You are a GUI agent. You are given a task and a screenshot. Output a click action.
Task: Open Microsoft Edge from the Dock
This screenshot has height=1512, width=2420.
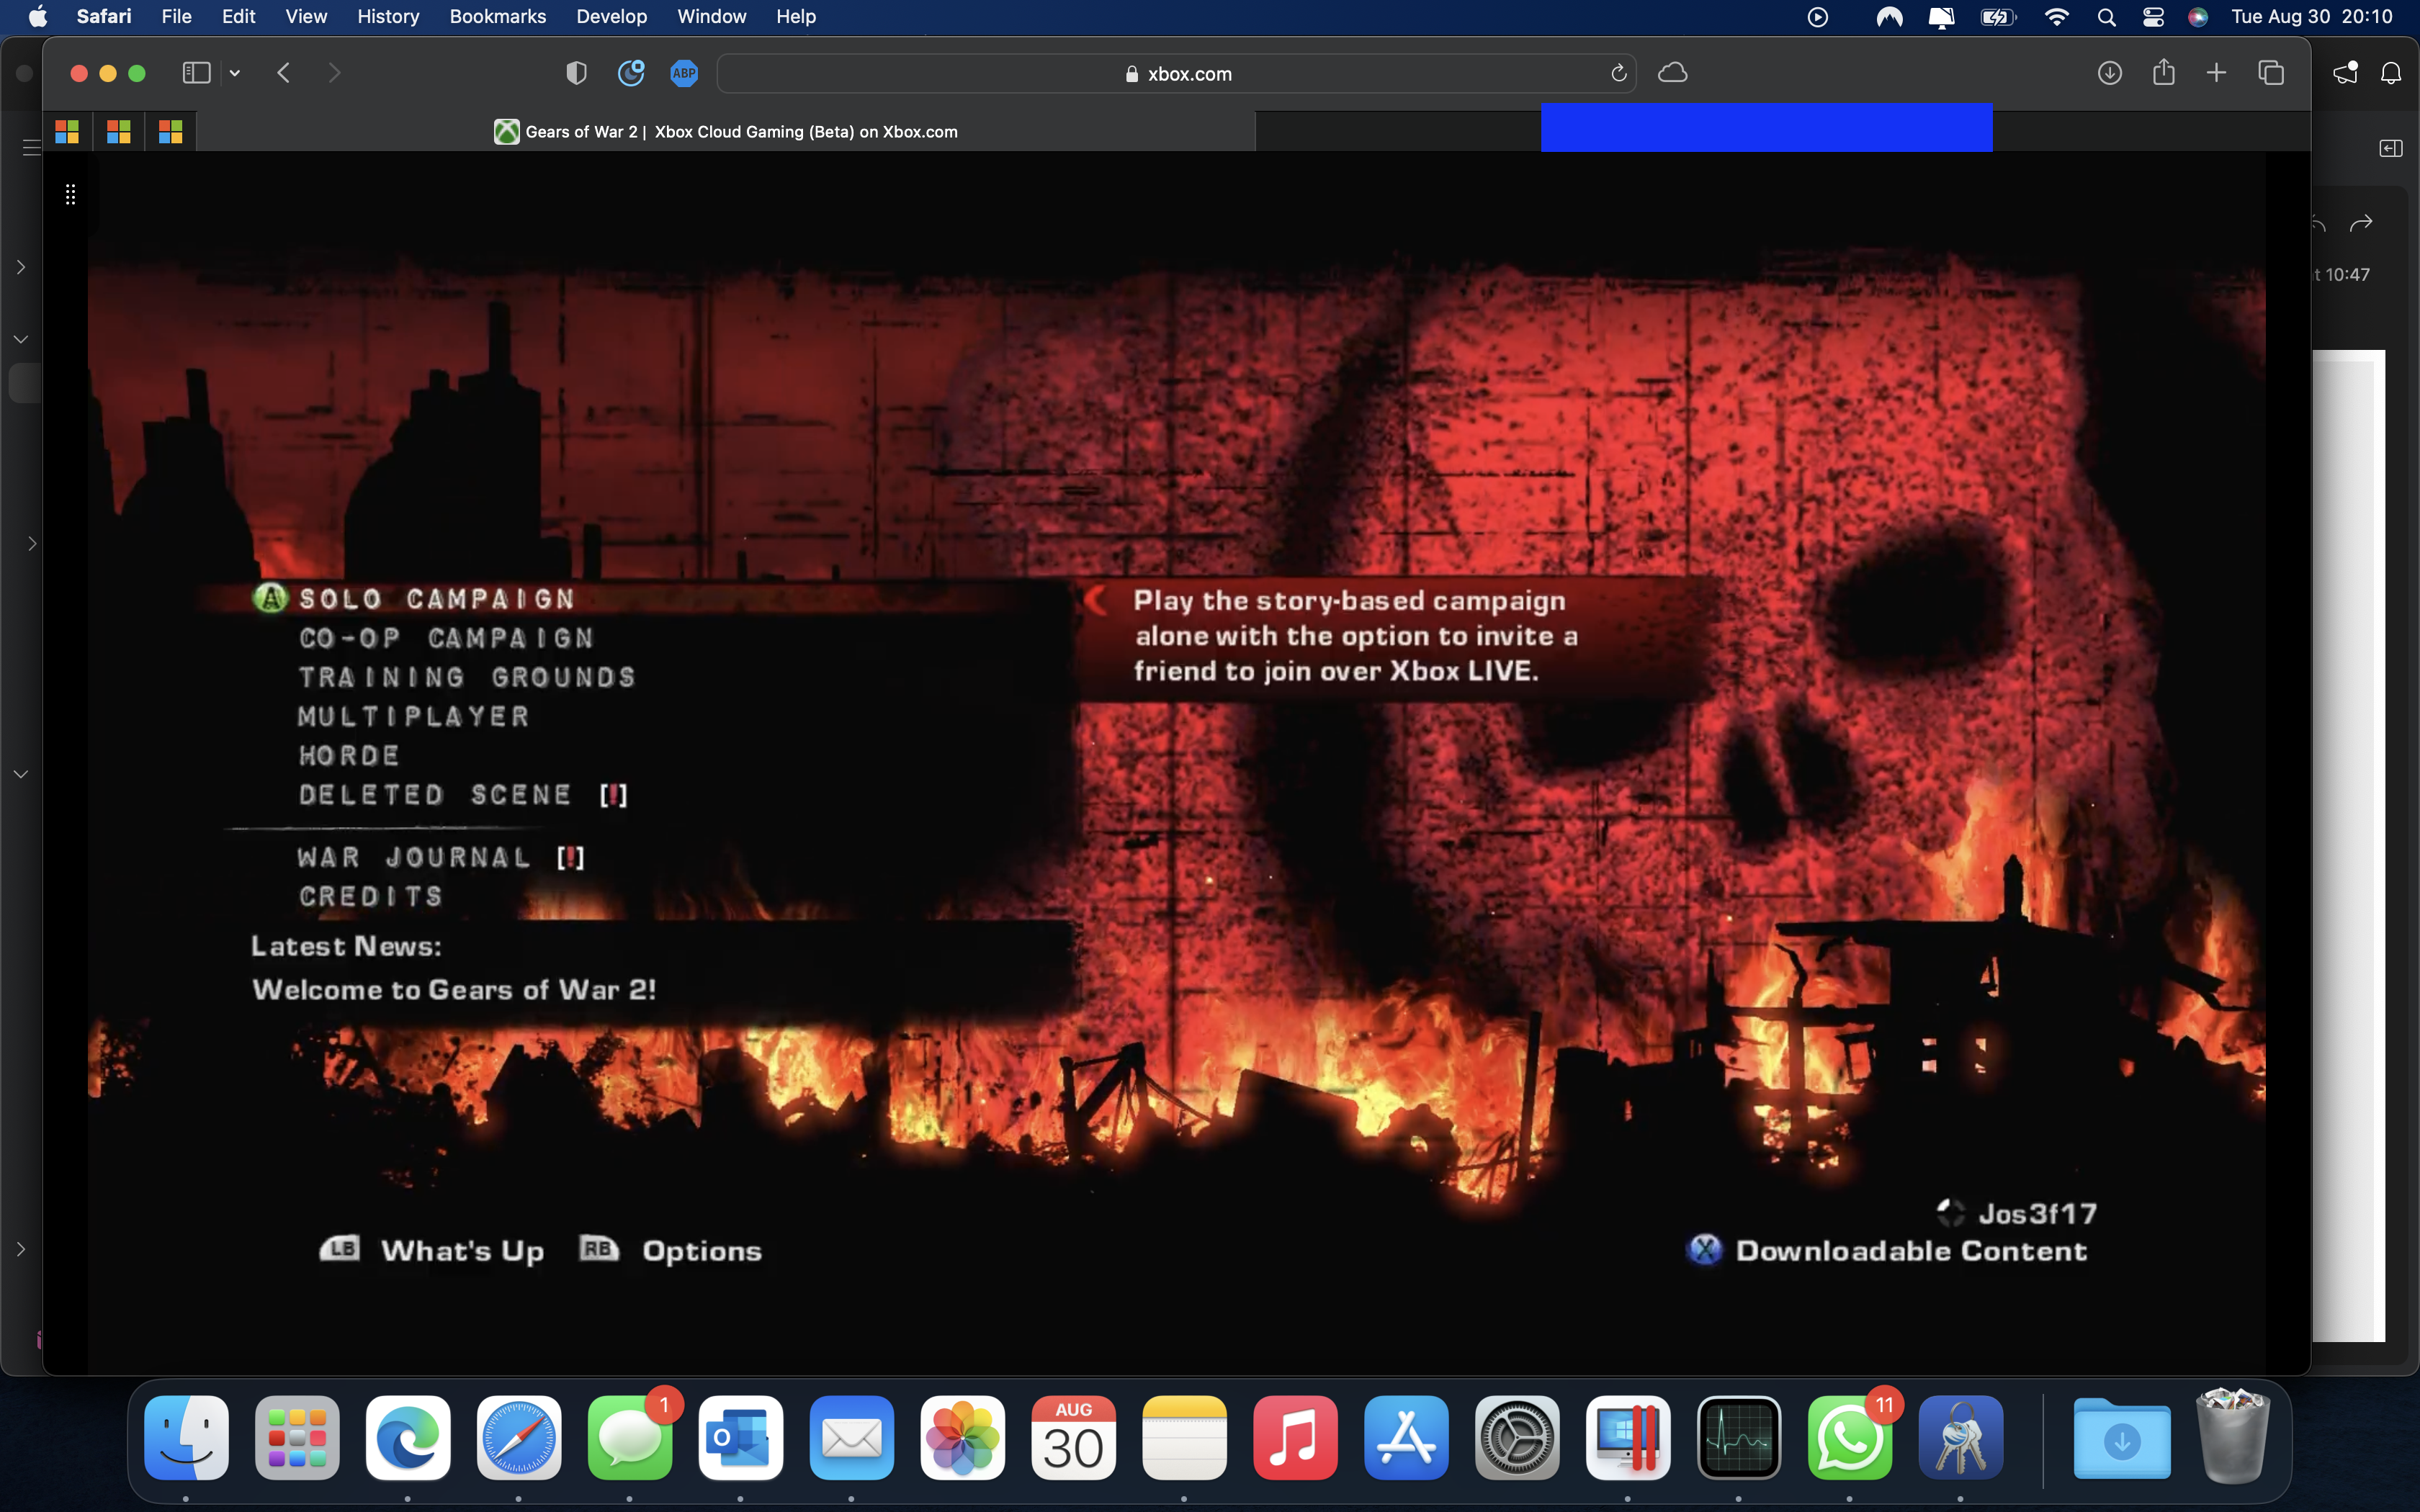coord(408,1437)
